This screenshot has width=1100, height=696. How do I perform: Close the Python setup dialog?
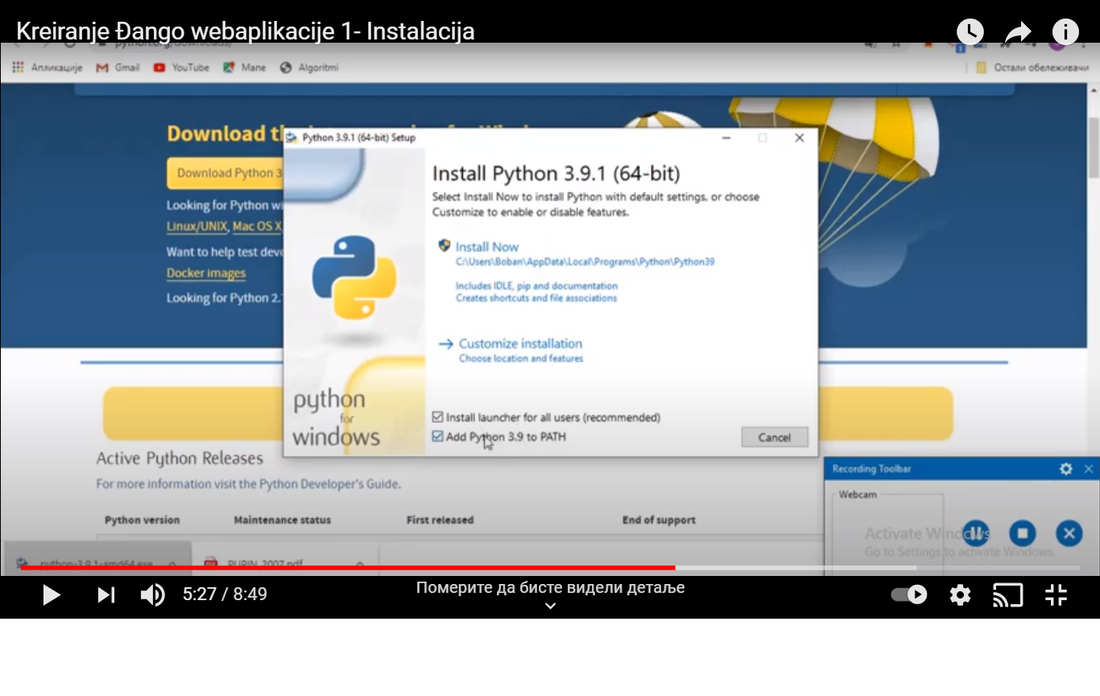[x=799, y=138]
